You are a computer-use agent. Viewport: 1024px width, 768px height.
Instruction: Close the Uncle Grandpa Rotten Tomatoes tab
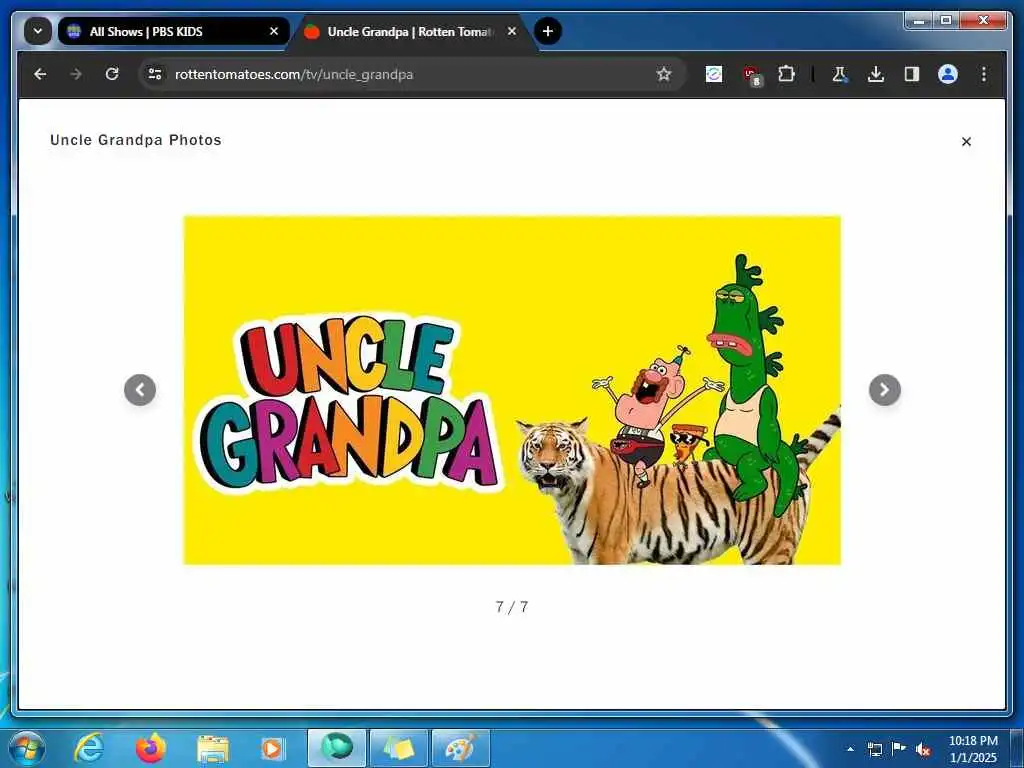click(x=512, y=31)
